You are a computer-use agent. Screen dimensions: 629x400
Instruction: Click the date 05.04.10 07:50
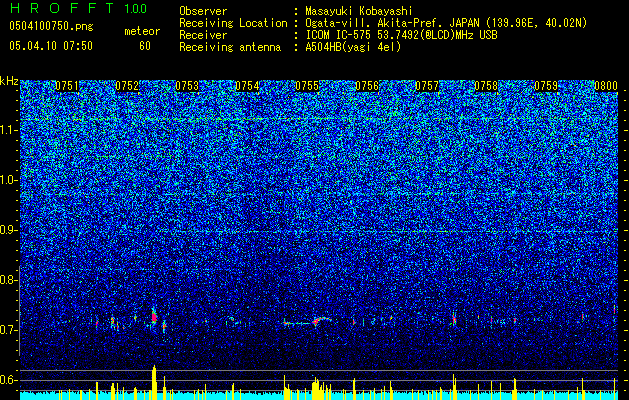point(51,45)
